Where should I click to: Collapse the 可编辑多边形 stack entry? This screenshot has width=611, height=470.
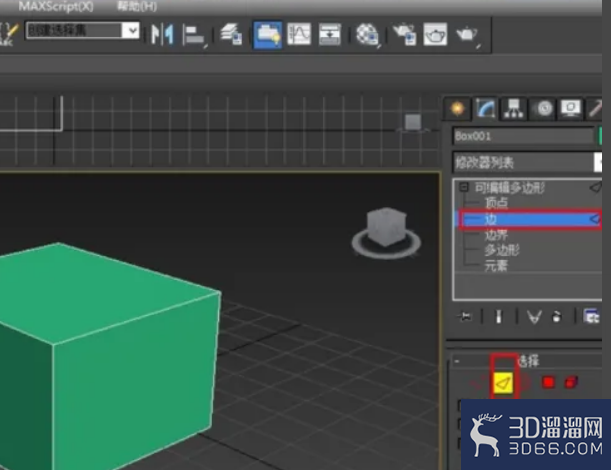(x=463, y=187)
